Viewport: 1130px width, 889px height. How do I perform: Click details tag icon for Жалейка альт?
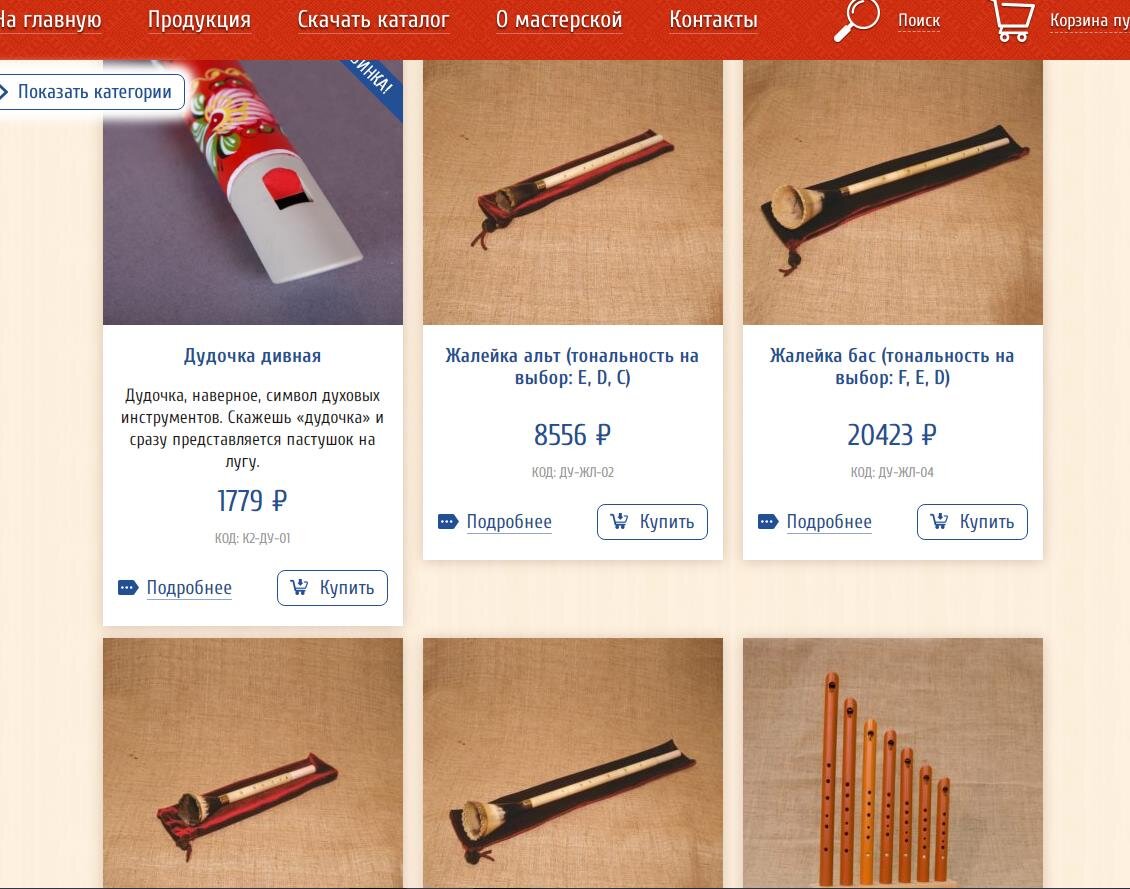tap(448, 522)
